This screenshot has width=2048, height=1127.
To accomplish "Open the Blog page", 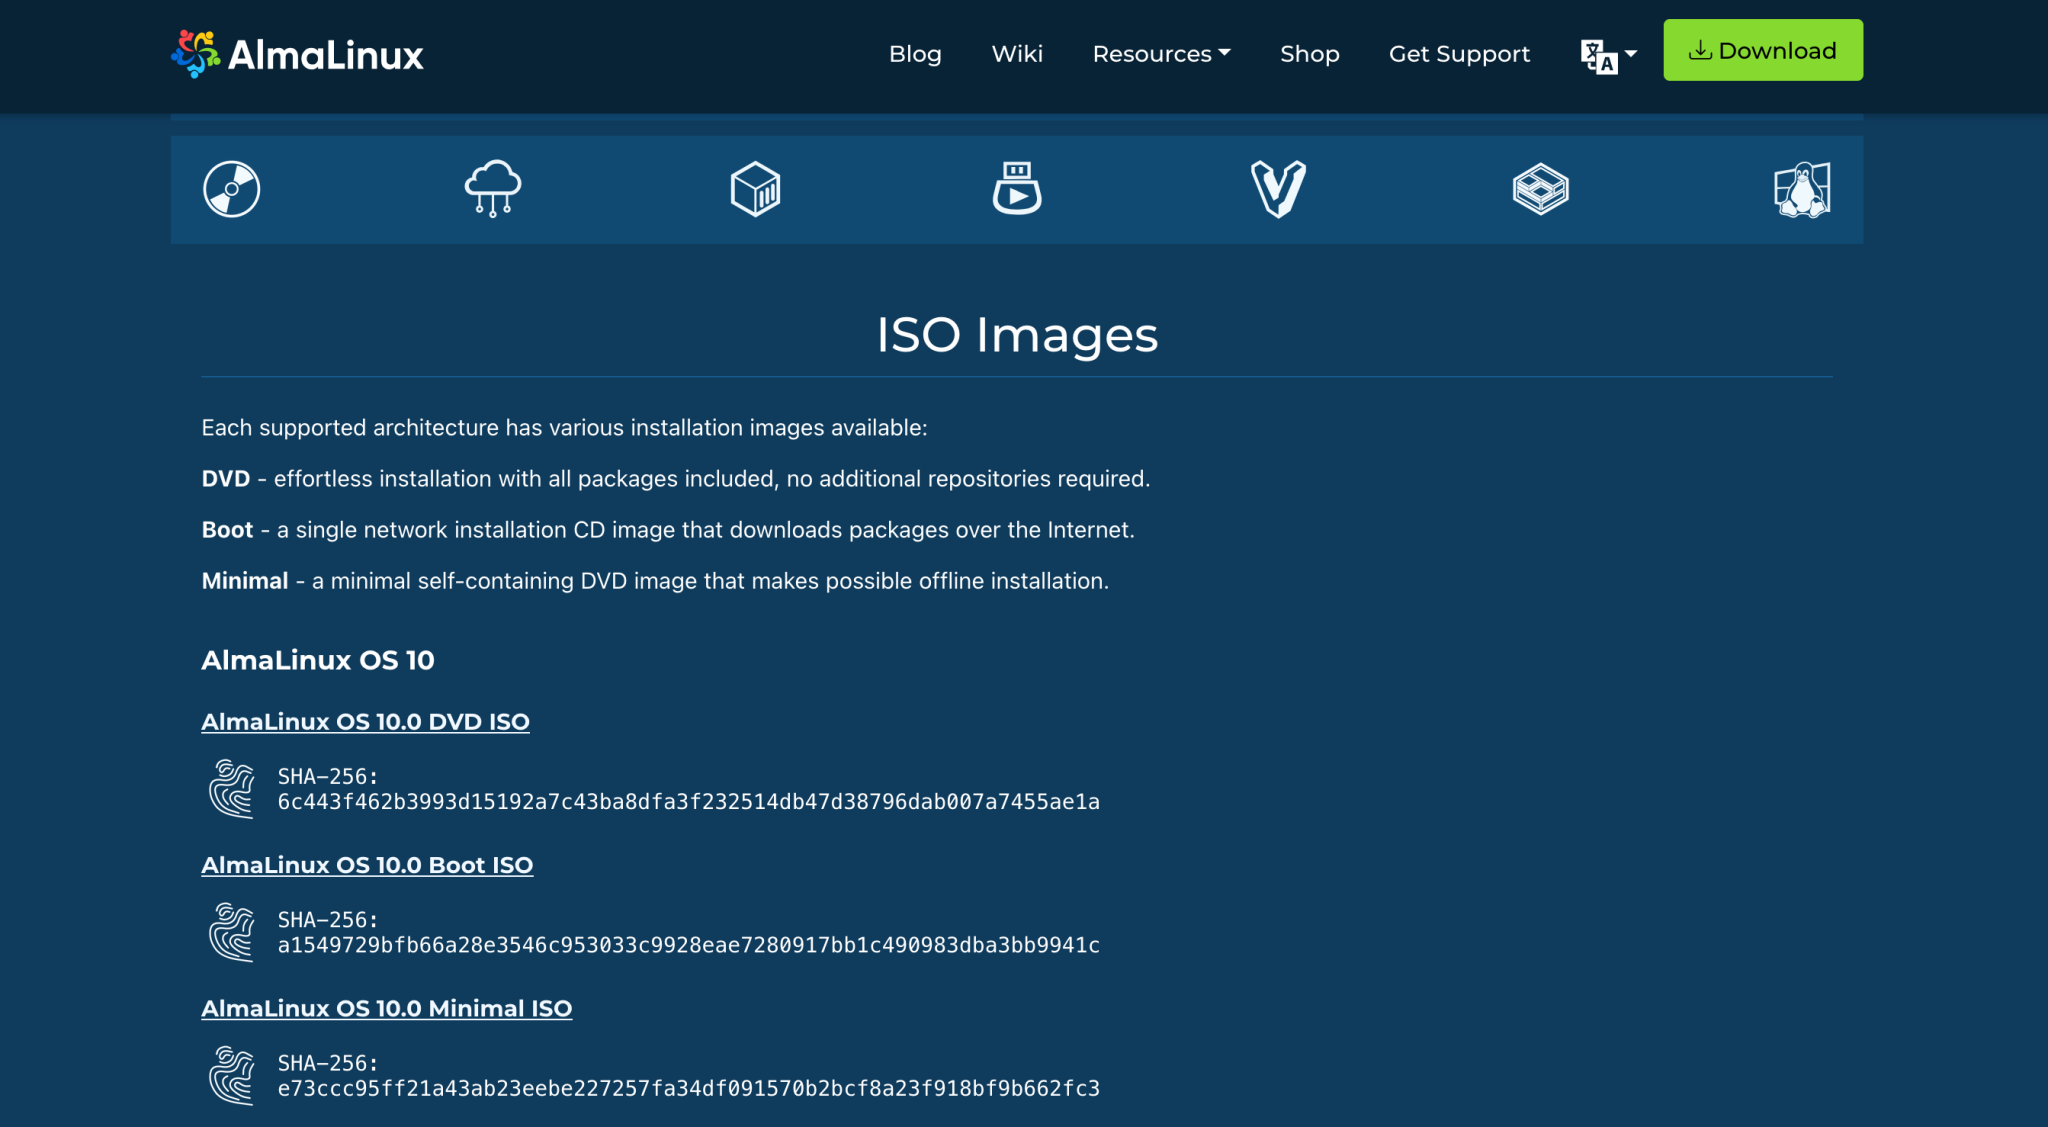I will point(915,54).
